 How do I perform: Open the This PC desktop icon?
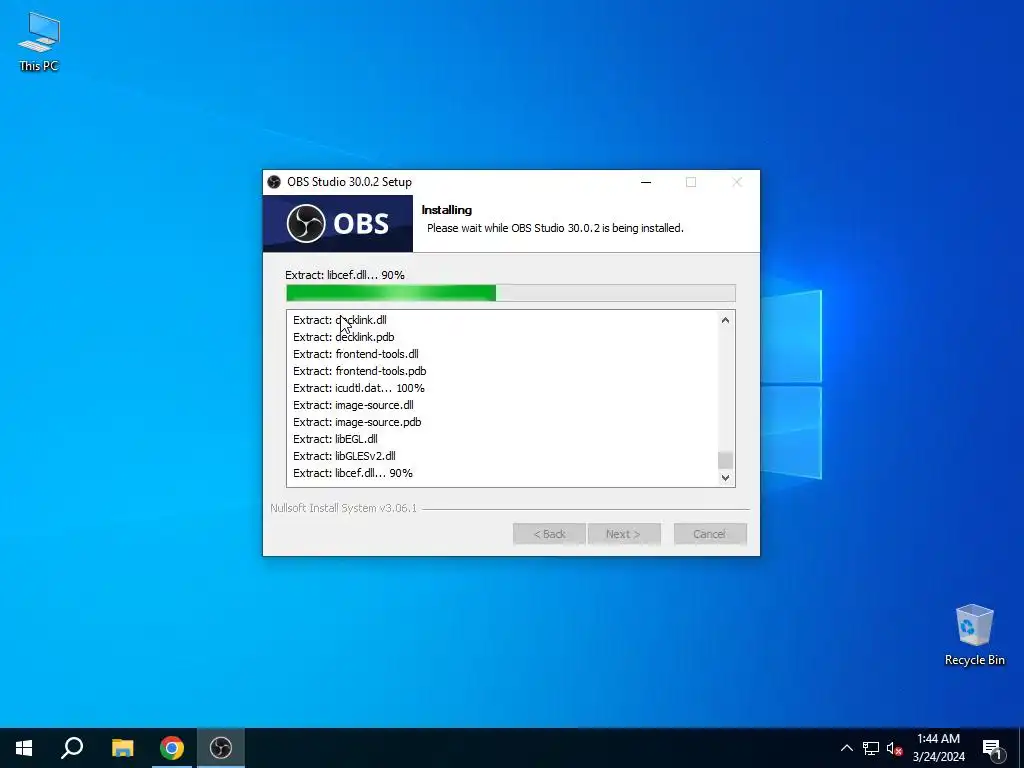click(39, 41)
